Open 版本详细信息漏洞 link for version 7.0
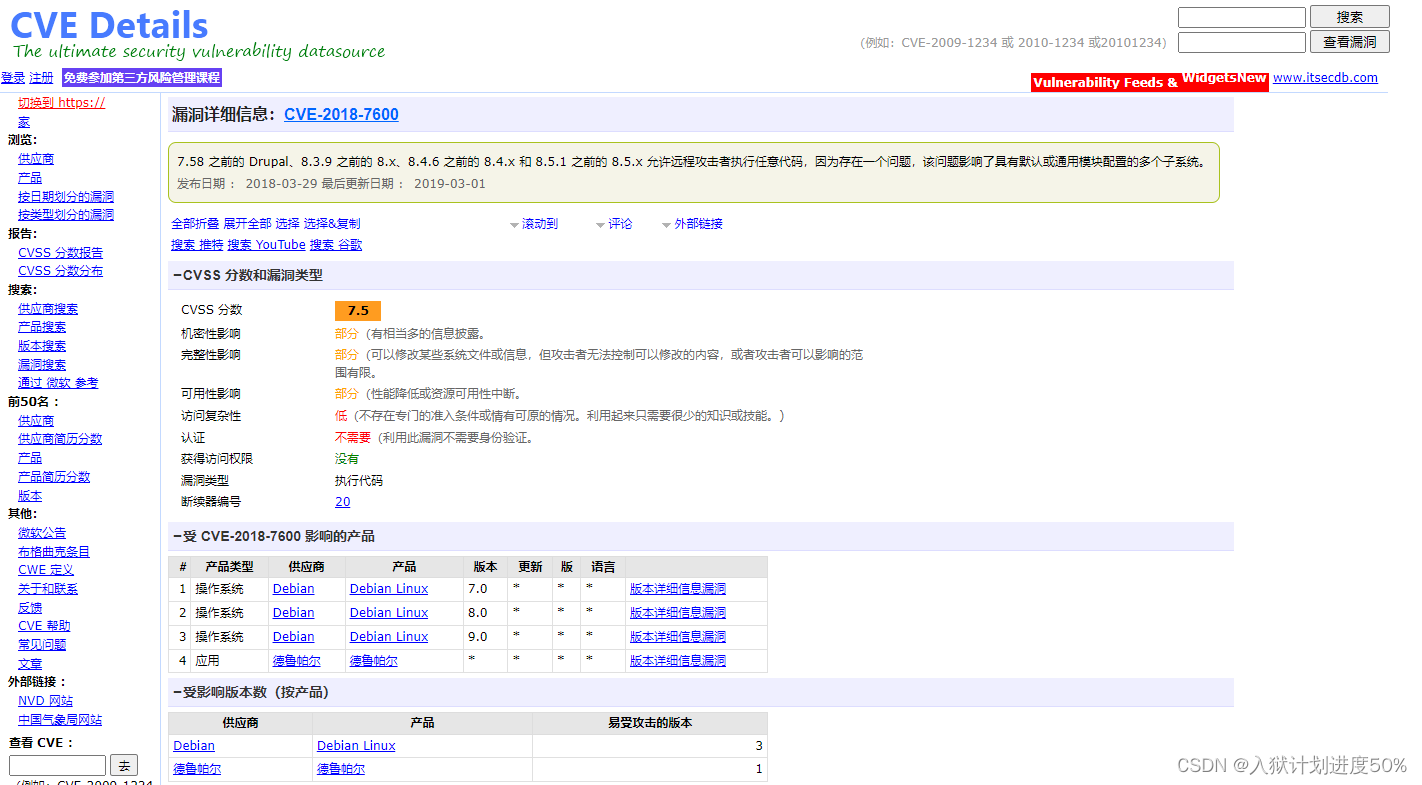1422x785 pixels. pyautogui.click(x=678, y=589)
